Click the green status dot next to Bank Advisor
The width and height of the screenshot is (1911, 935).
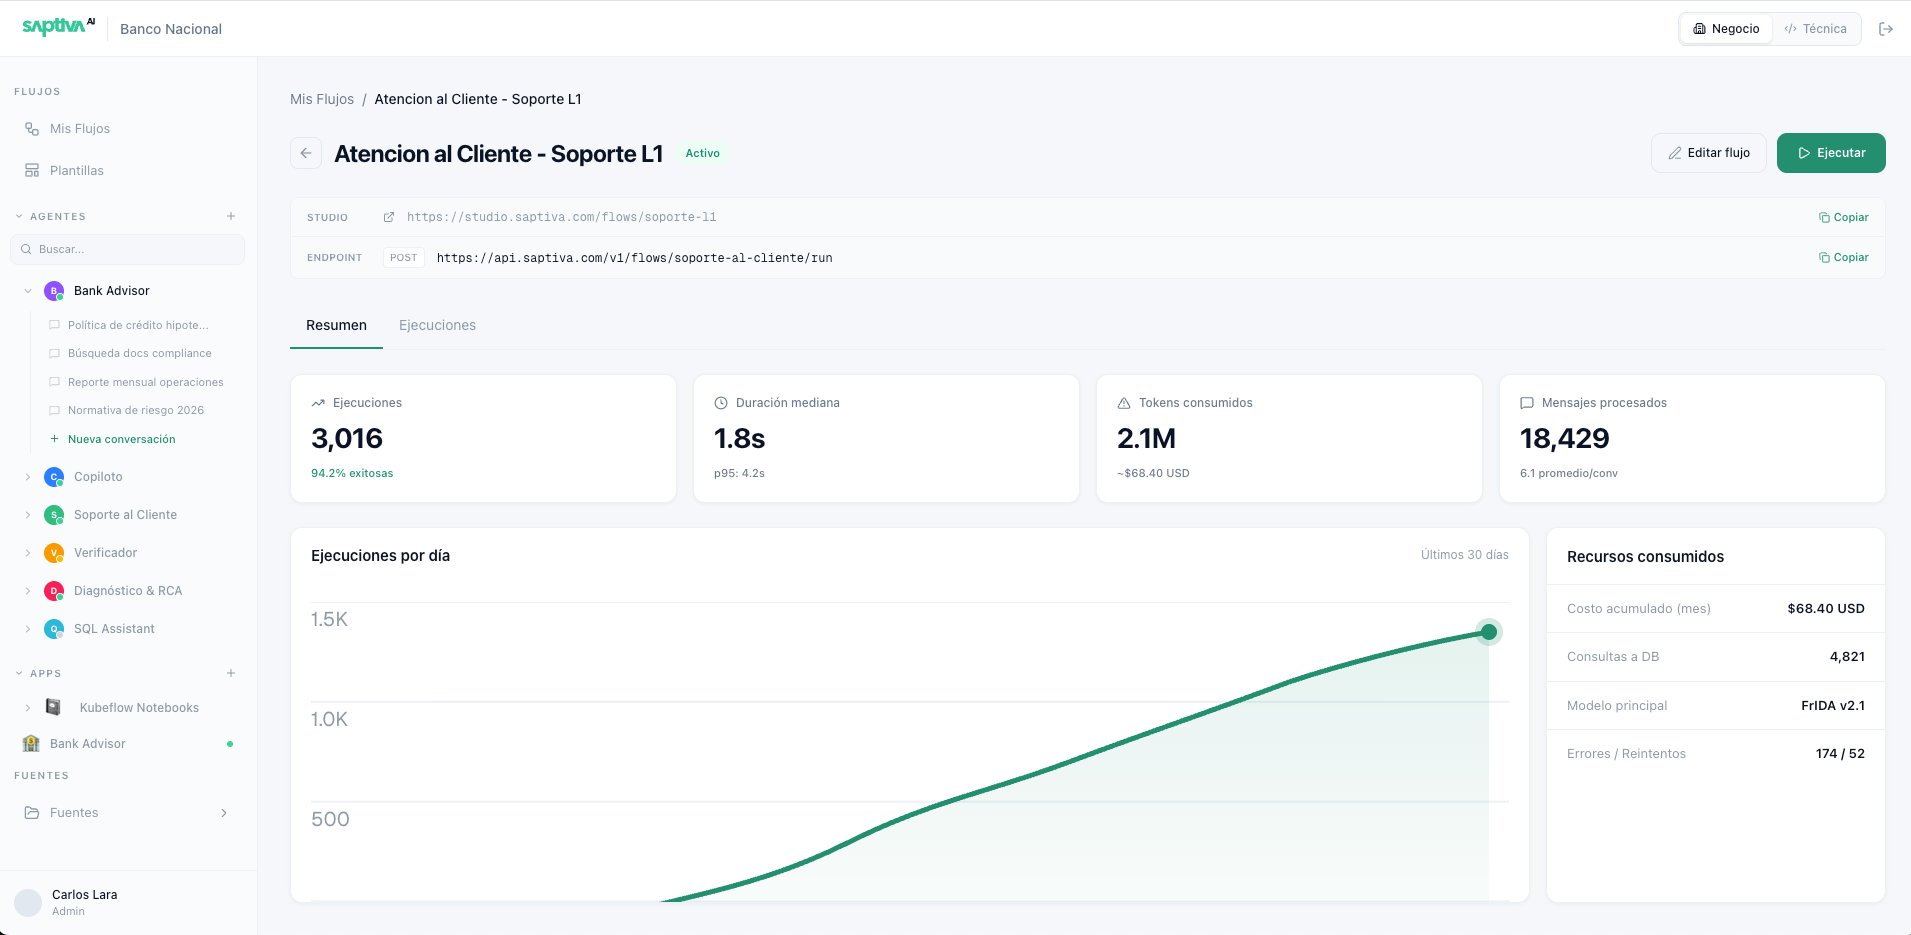231,743
